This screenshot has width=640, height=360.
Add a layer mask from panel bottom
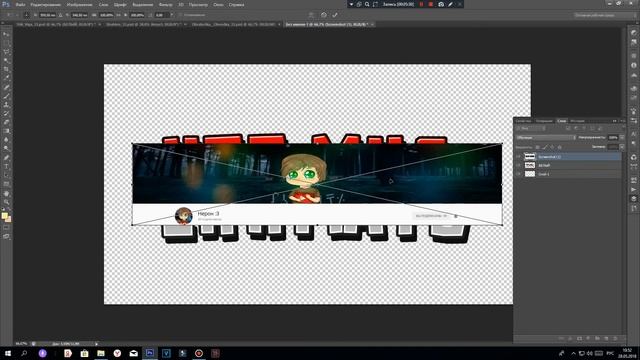point(580,338)
